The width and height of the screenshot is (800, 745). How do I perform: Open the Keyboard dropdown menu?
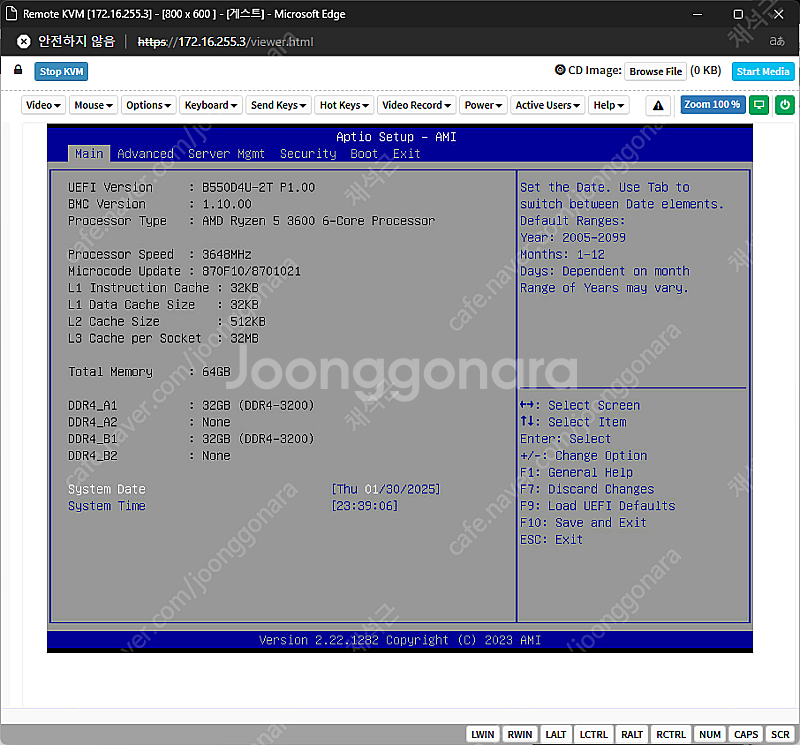[x=211, y=105]
